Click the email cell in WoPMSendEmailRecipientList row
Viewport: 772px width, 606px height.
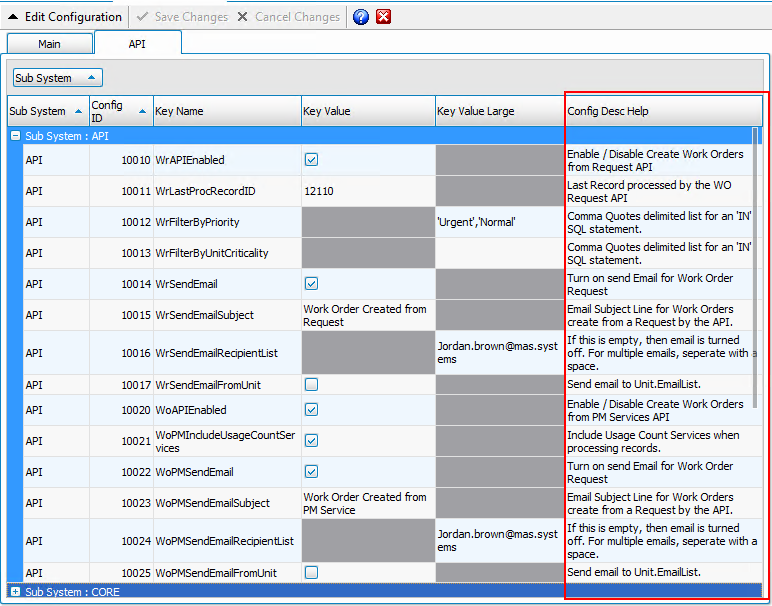pyautogui.click(x=500, y=541)
